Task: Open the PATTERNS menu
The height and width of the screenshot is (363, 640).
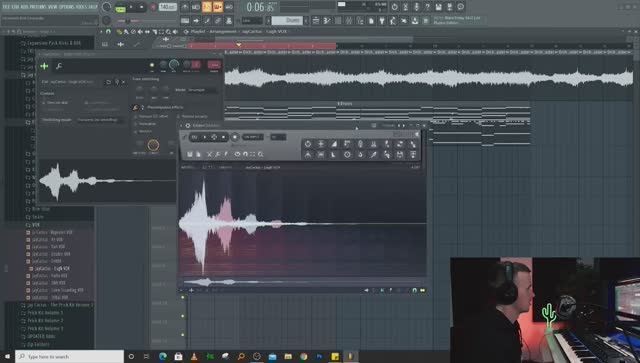Action: point(39,7)
